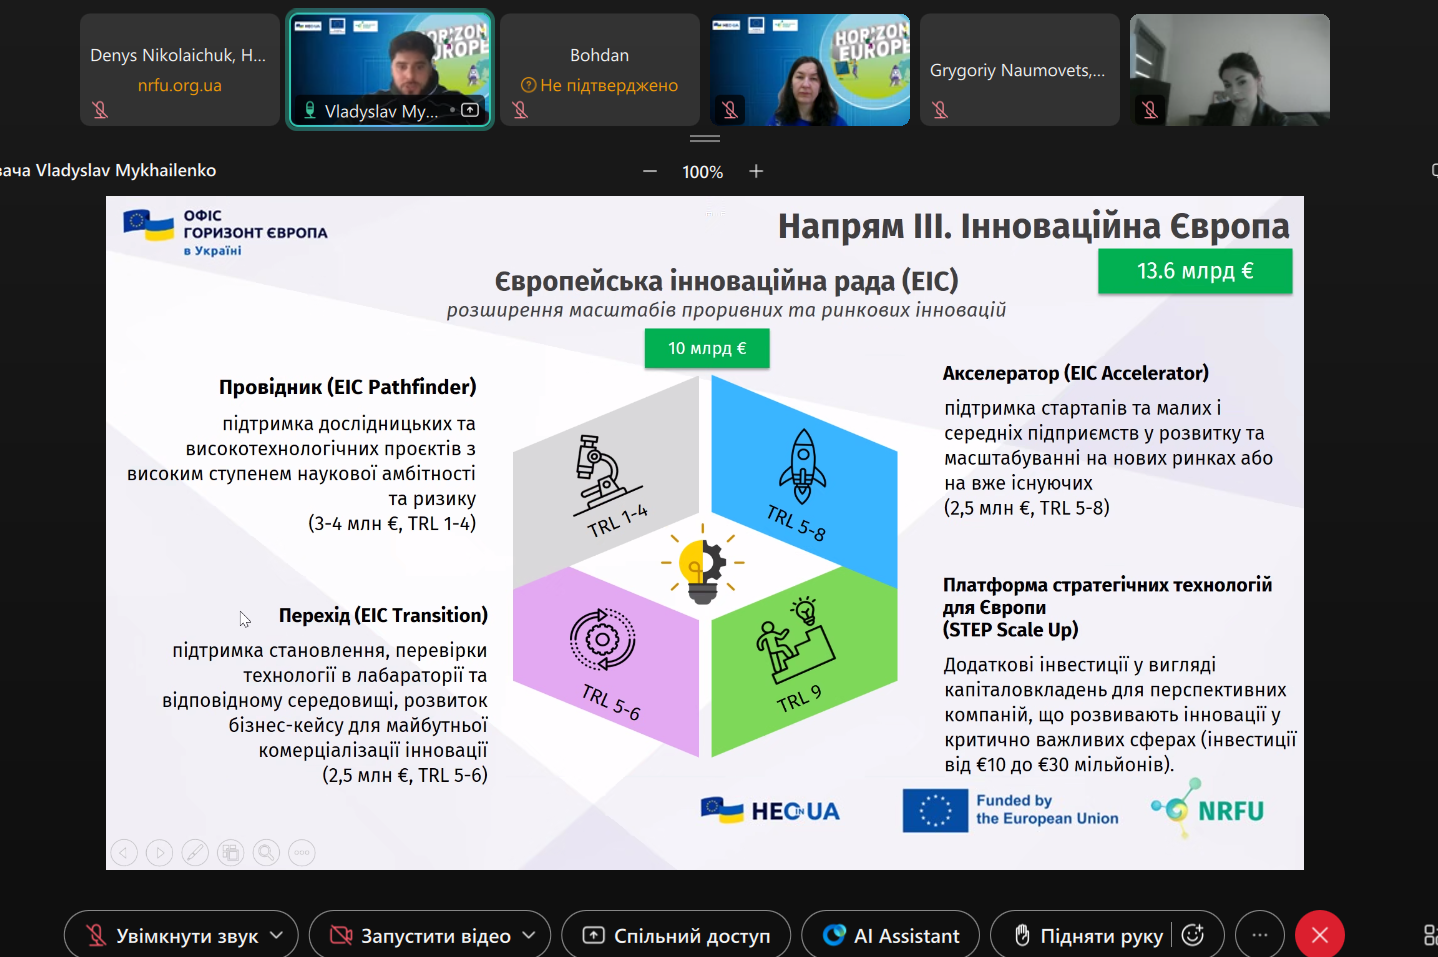Viewport: 1438px width, 957px height.
Task: Expand audio options arrow beside Увімкнути звук
Action: click(x=277, y=935)
